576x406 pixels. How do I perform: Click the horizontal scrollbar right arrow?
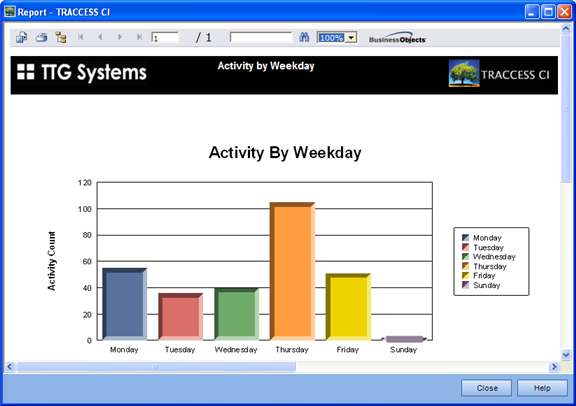(x=554, y=366)
